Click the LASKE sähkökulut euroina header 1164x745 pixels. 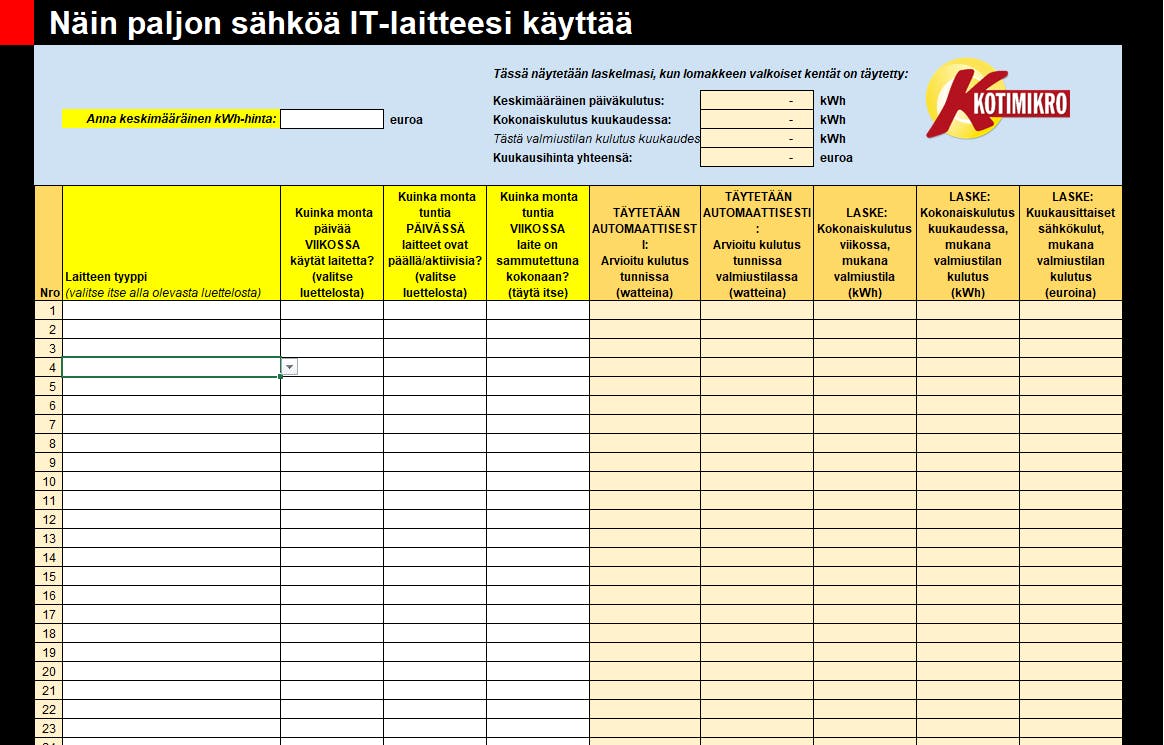point(1070,243)
